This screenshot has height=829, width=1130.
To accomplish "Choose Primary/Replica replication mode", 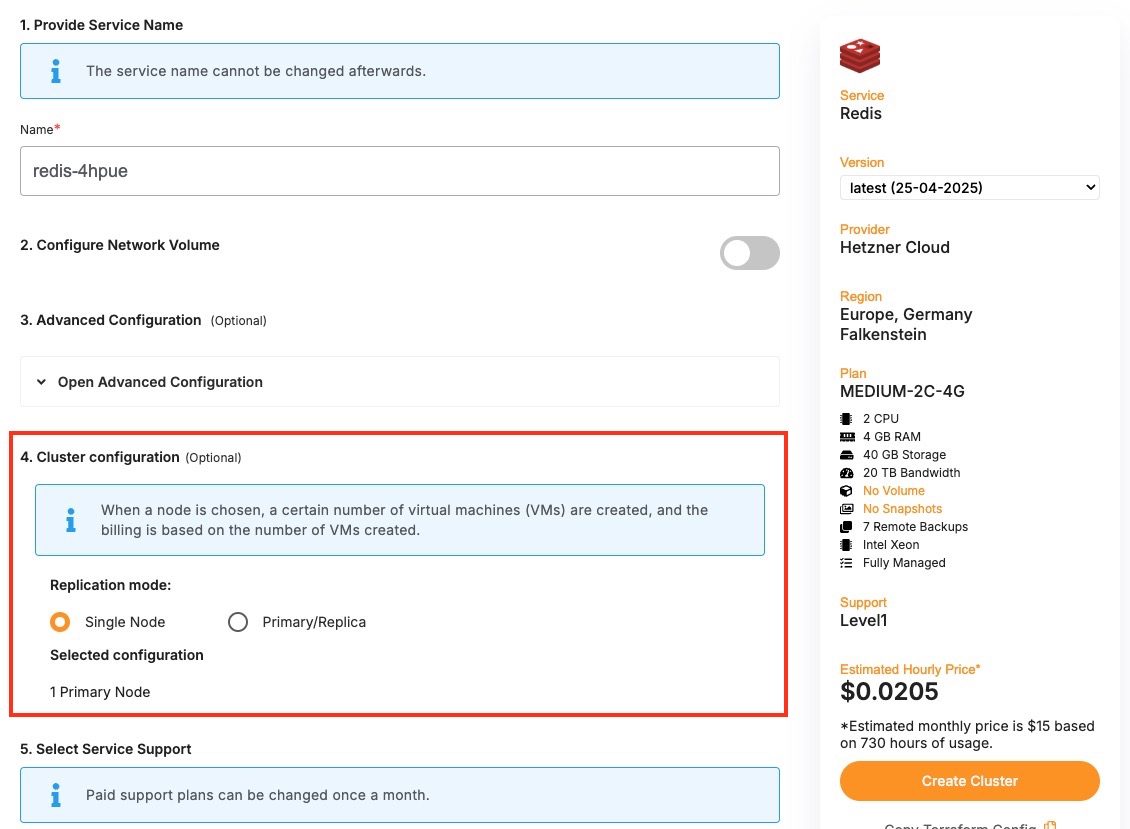I will [x=238, y=622].
